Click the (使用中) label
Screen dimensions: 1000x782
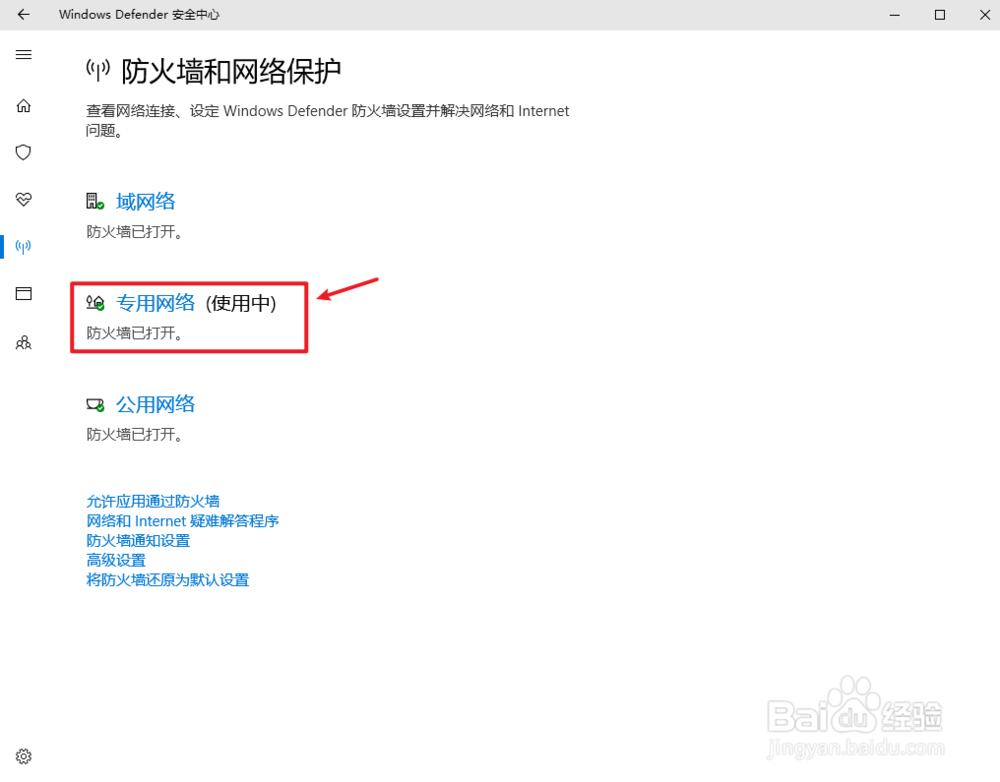point(241,303)
